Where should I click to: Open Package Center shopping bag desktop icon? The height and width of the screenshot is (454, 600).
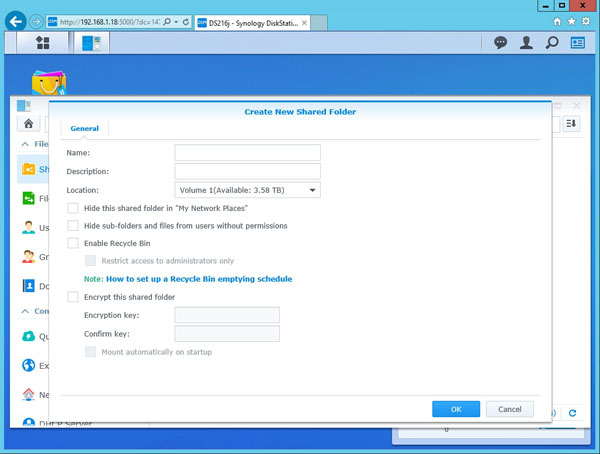point(49,83)
